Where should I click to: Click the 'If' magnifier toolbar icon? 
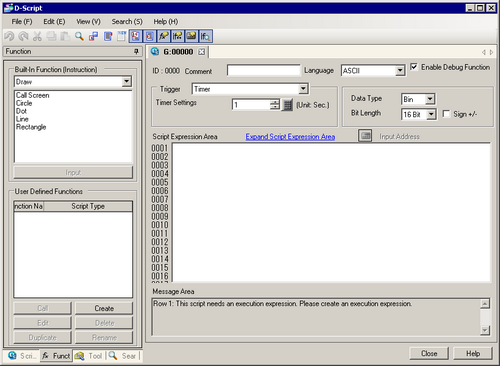(205, 36)
